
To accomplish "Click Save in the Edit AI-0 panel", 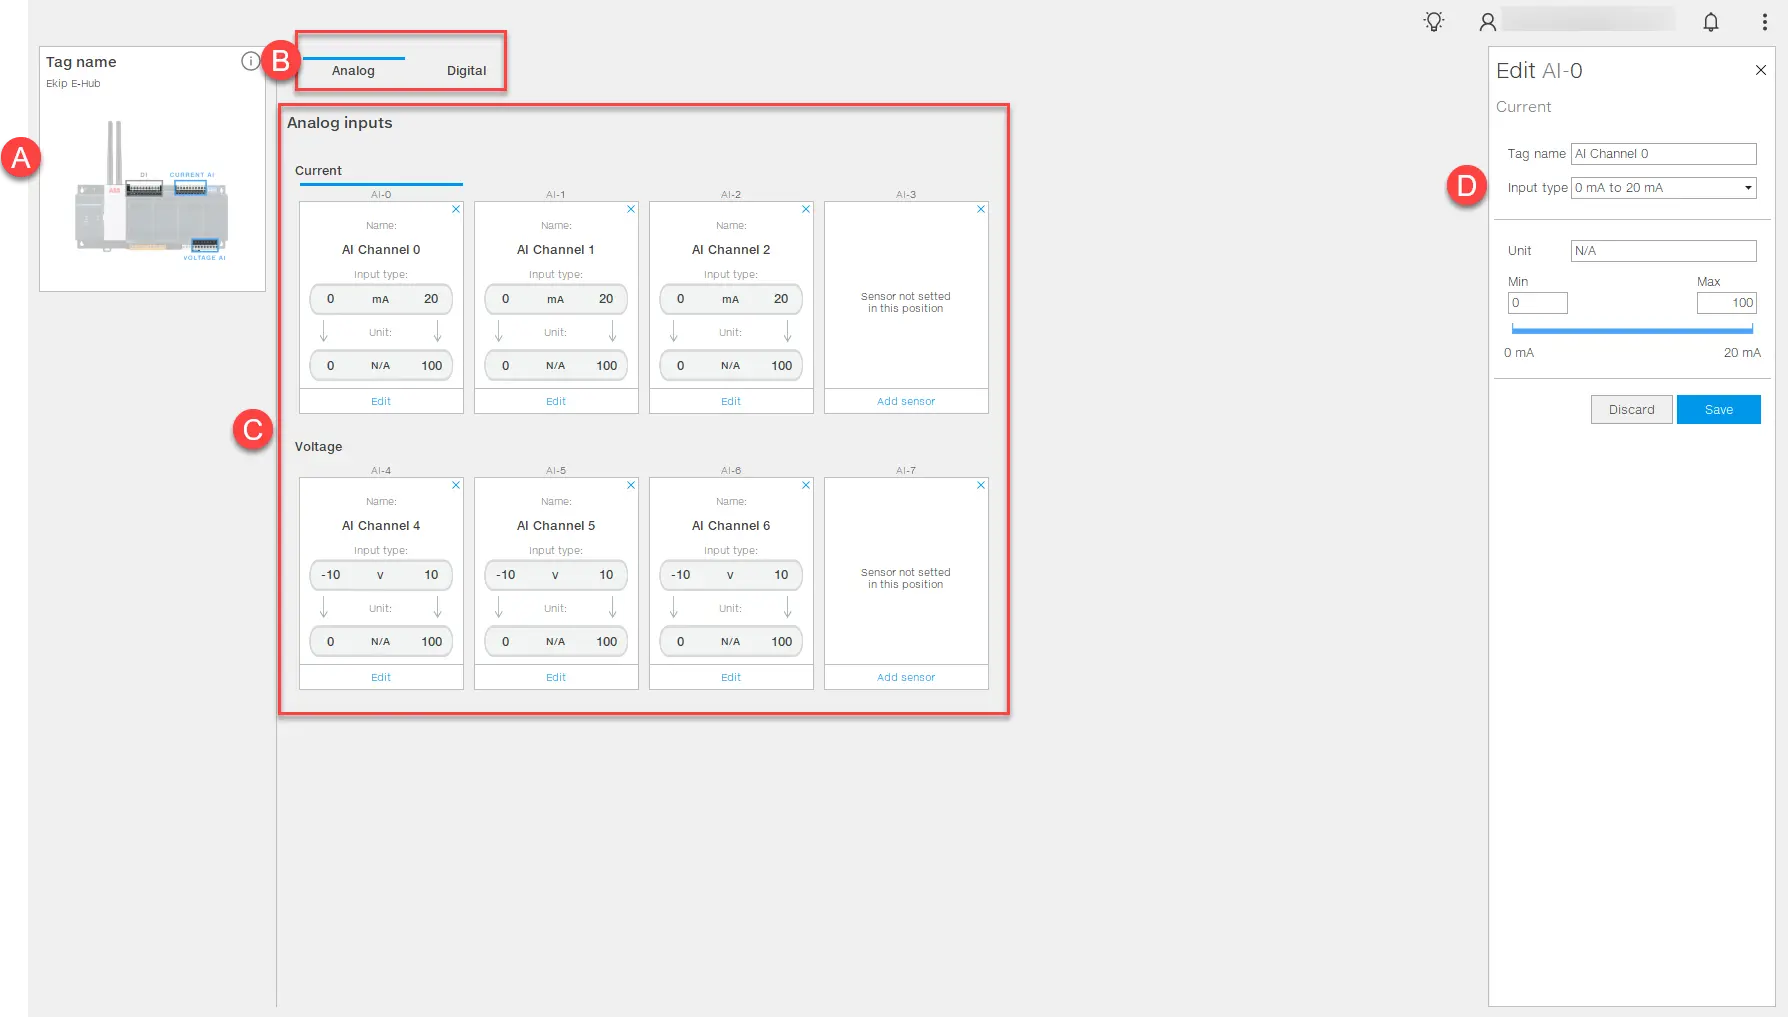I will pos(1718,410).
